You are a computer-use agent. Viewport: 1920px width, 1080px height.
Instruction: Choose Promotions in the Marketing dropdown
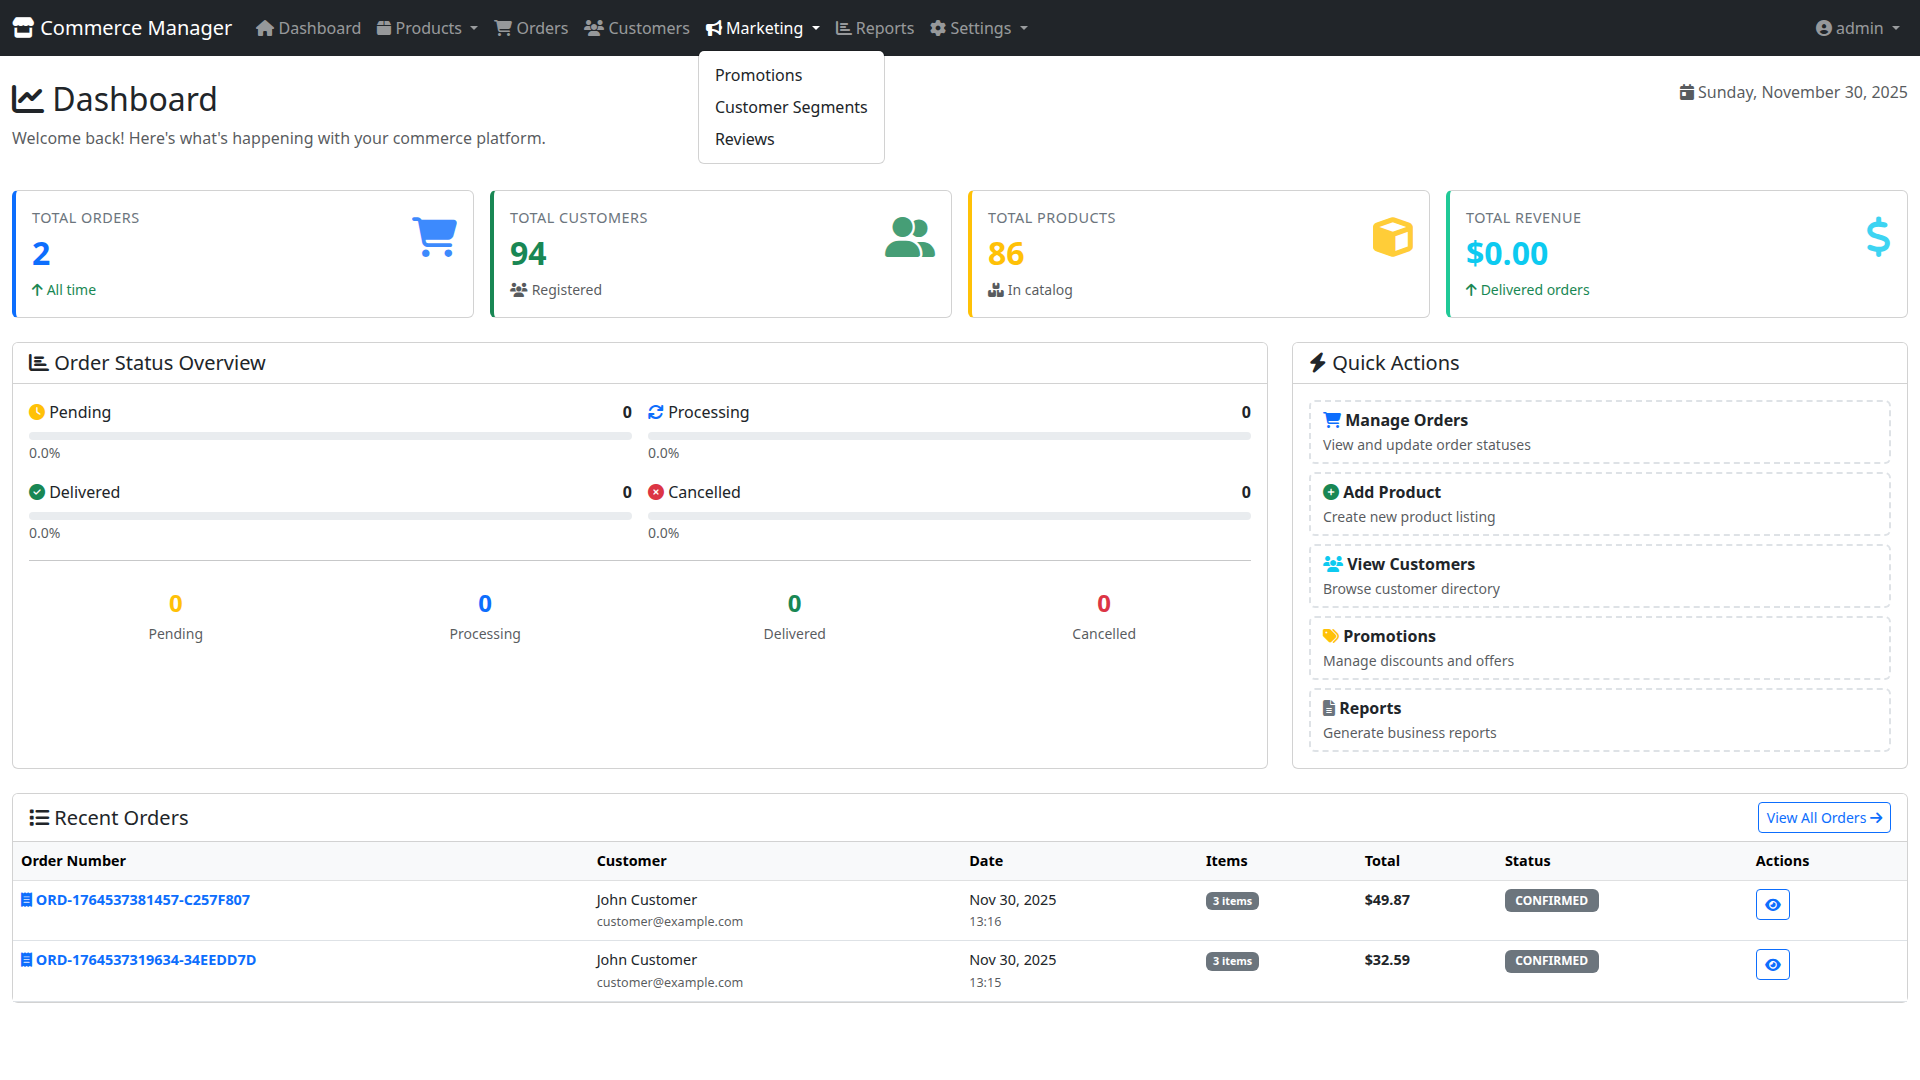point(758,75)
